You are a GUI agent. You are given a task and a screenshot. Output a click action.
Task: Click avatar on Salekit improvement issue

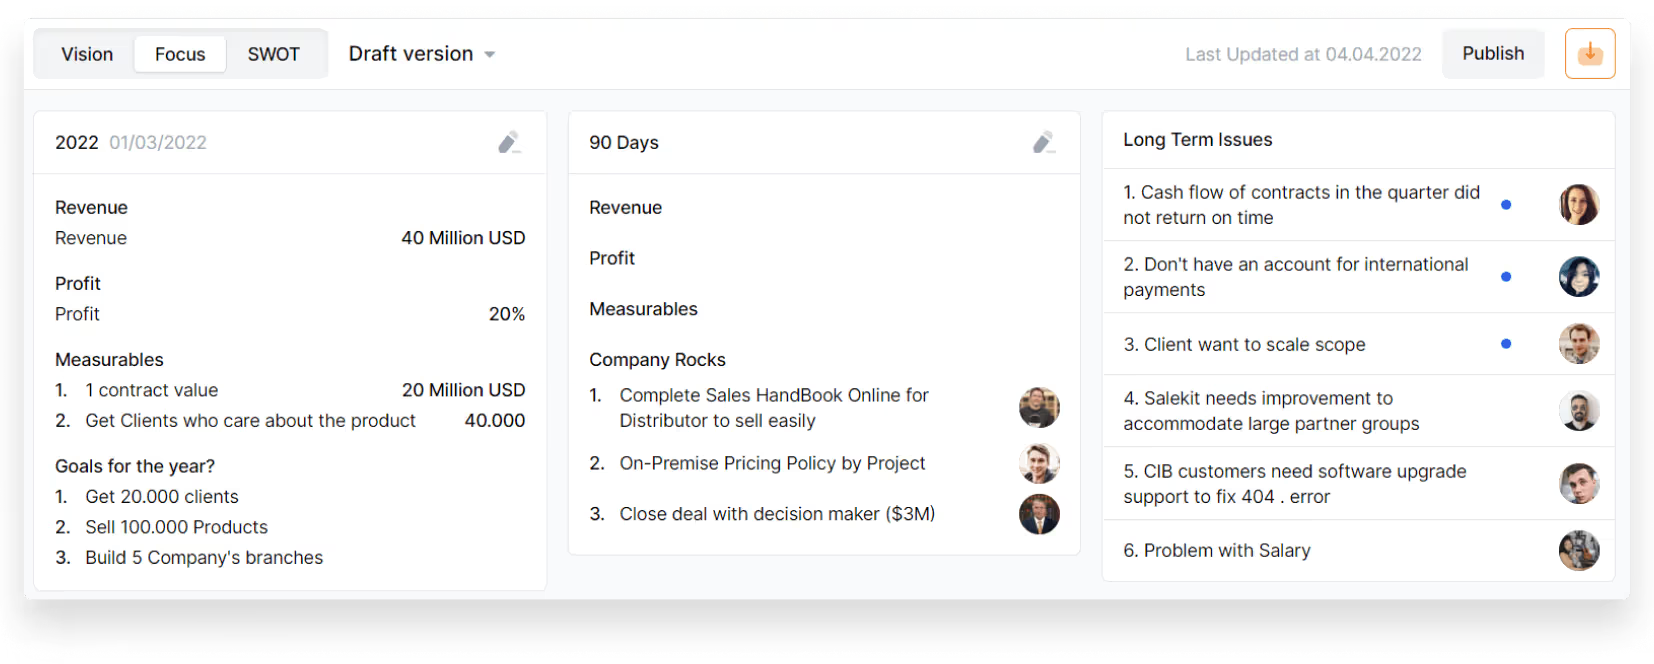[1578, 411]
